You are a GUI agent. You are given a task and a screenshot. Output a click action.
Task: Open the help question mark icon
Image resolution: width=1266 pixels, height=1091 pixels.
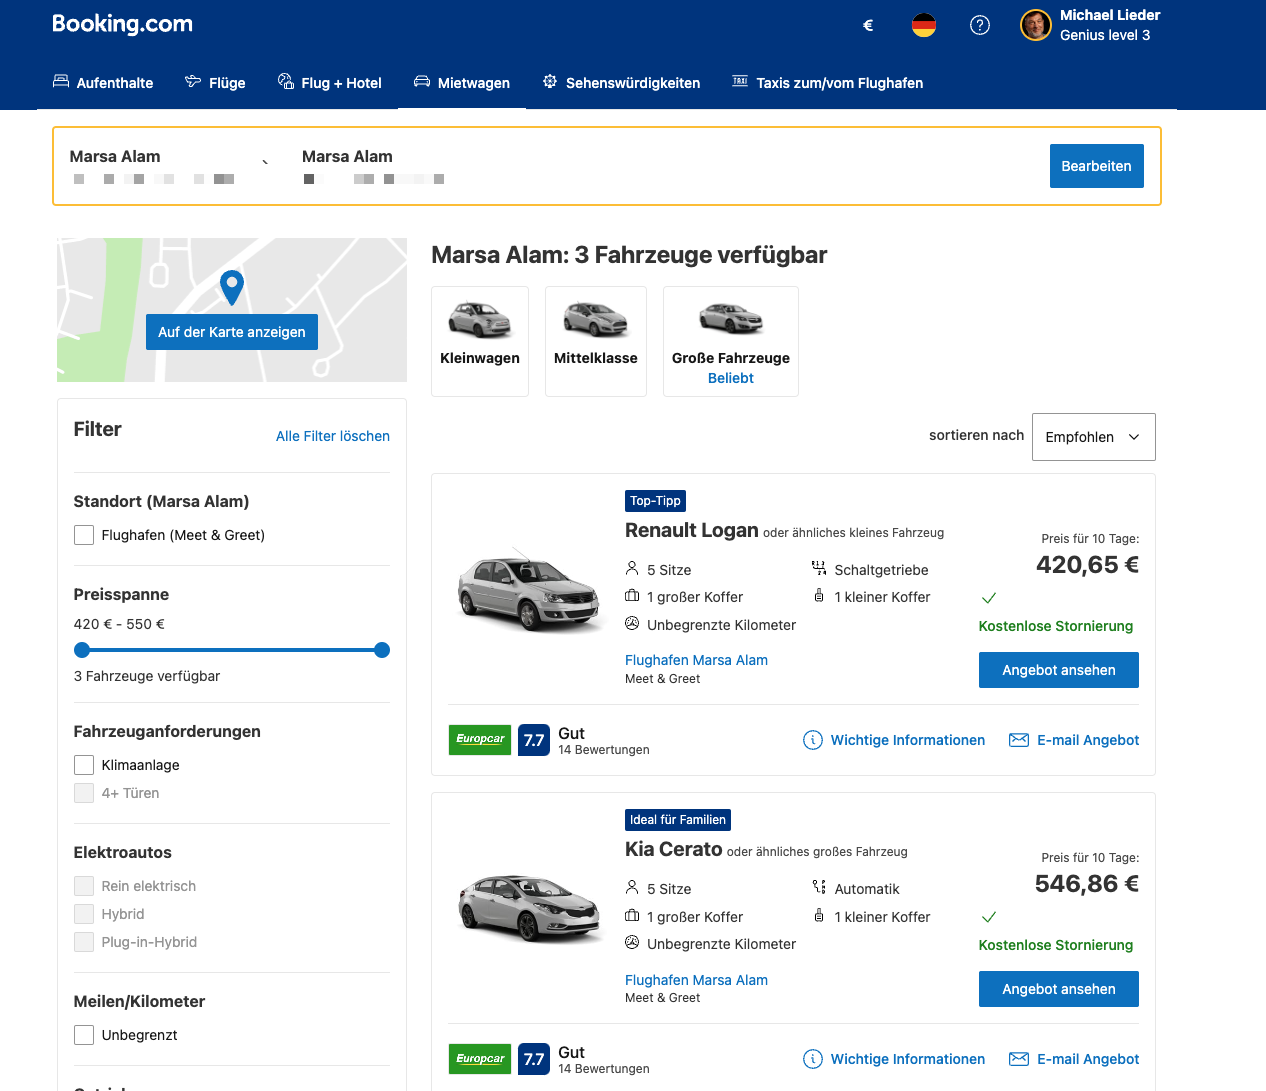(x=979, y=25)
